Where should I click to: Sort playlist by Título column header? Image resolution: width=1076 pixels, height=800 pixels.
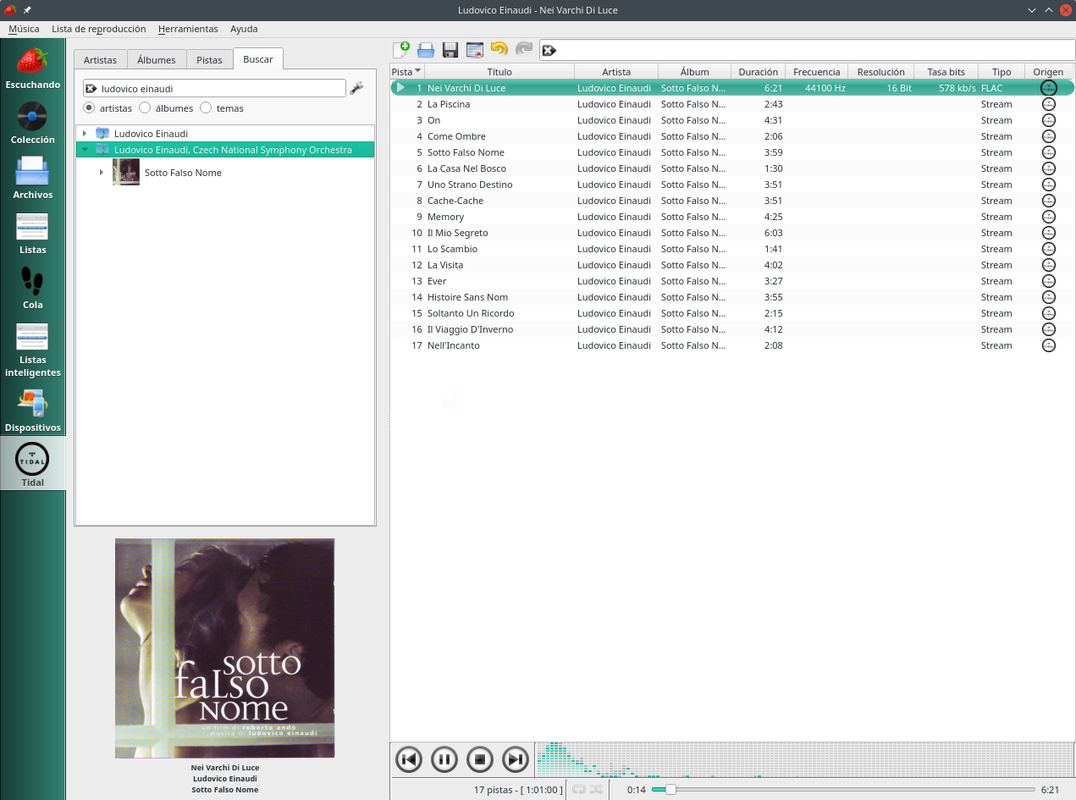point(500,71)
